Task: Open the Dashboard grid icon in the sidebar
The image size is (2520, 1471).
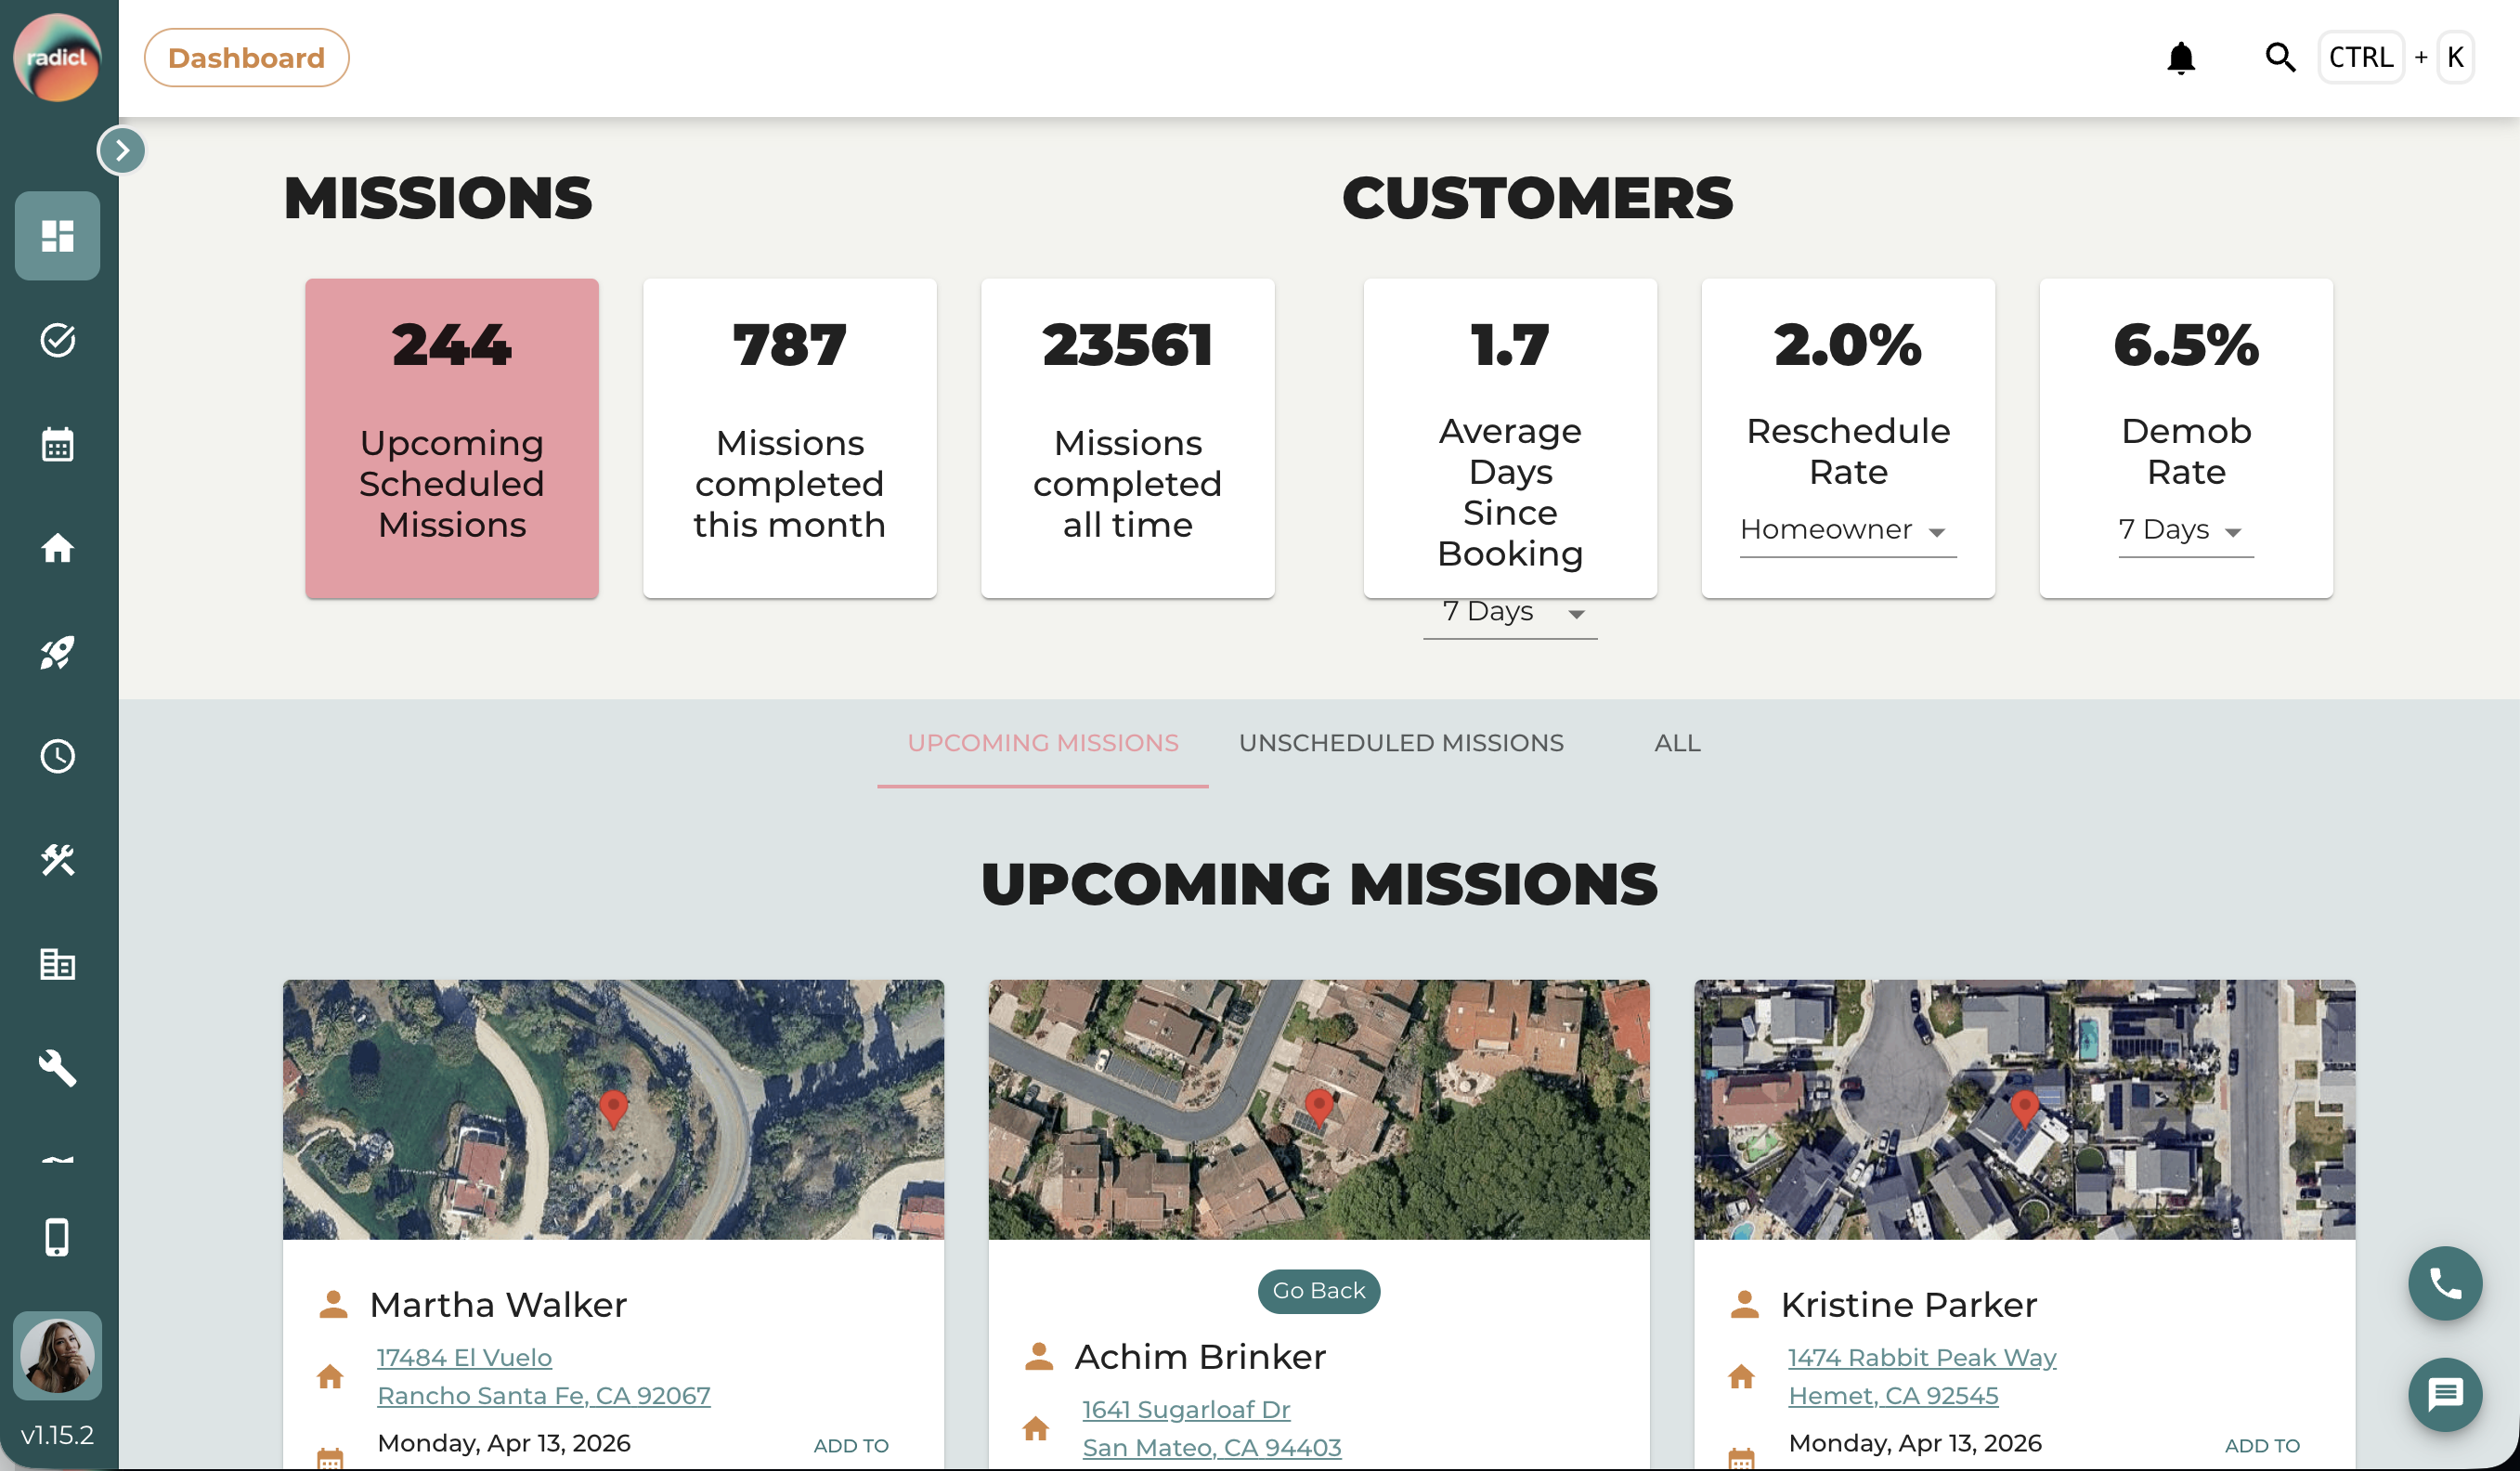Action: click(x=57, y=236)
